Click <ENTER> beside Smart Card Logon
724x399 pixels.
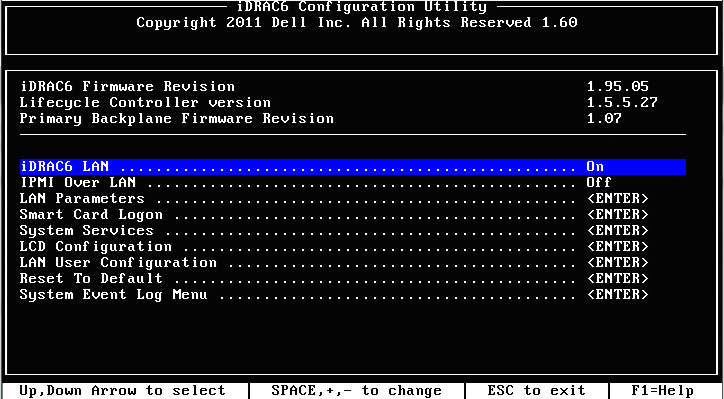tap(618, 215)
